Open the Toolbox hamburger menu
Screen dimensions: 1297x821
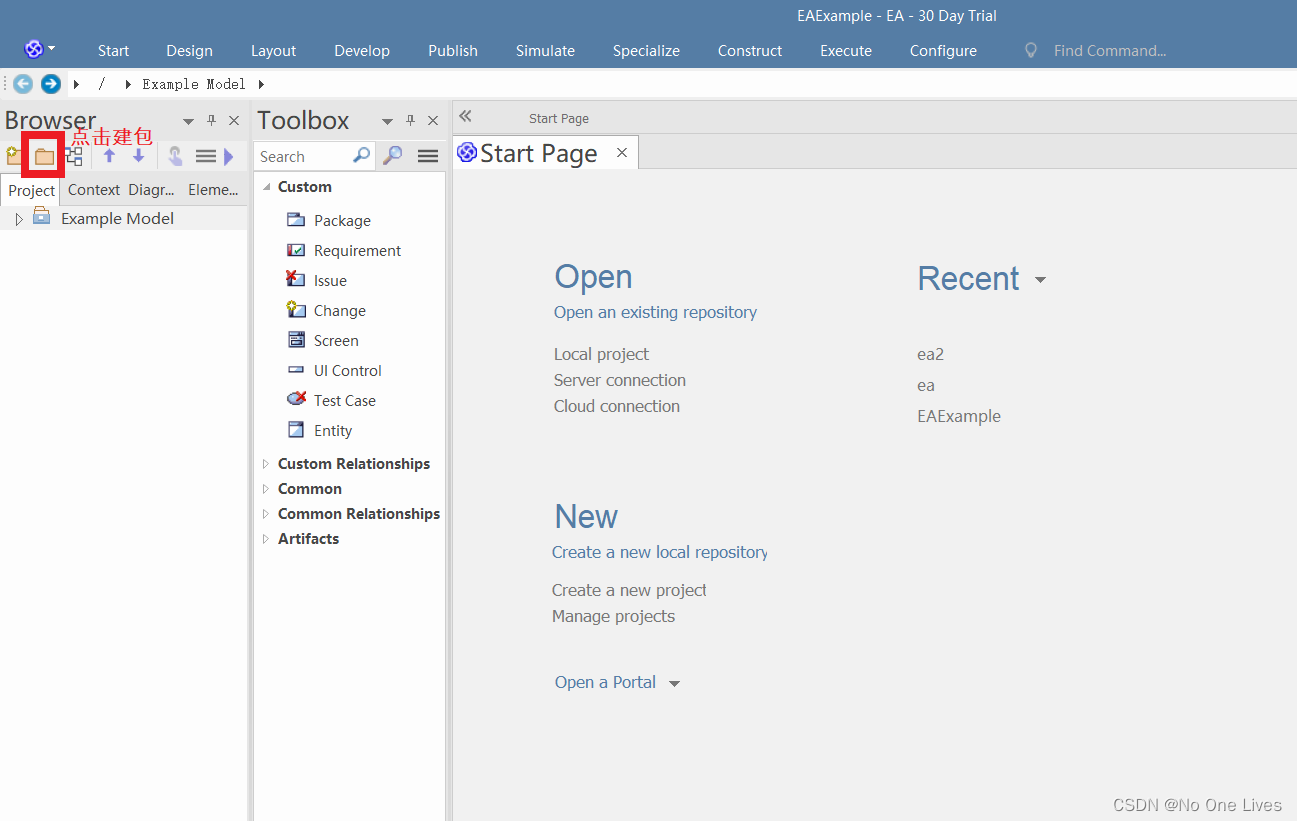428,156
